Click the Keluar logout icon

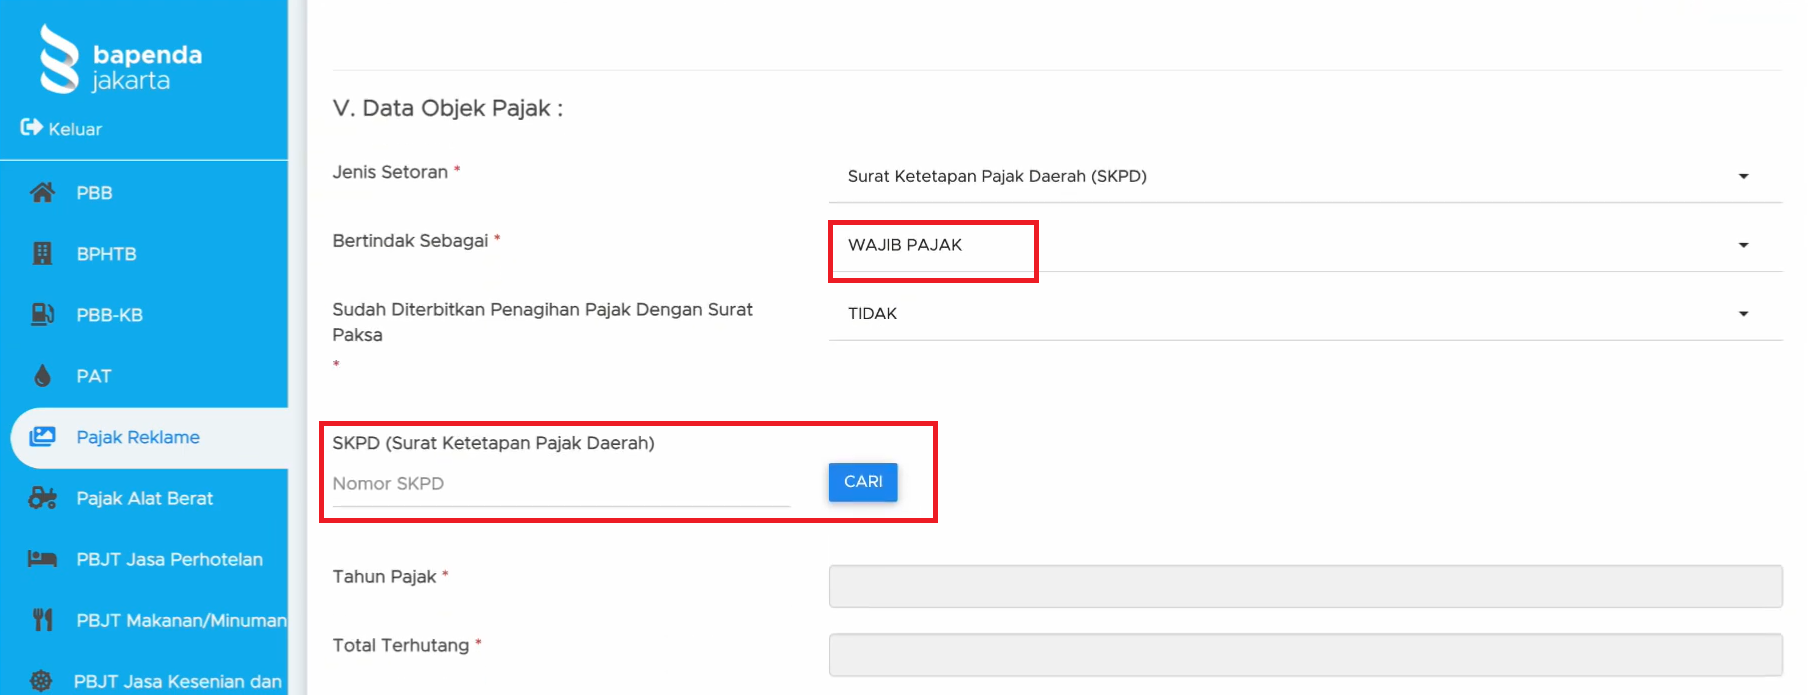(x=31, y=128)
